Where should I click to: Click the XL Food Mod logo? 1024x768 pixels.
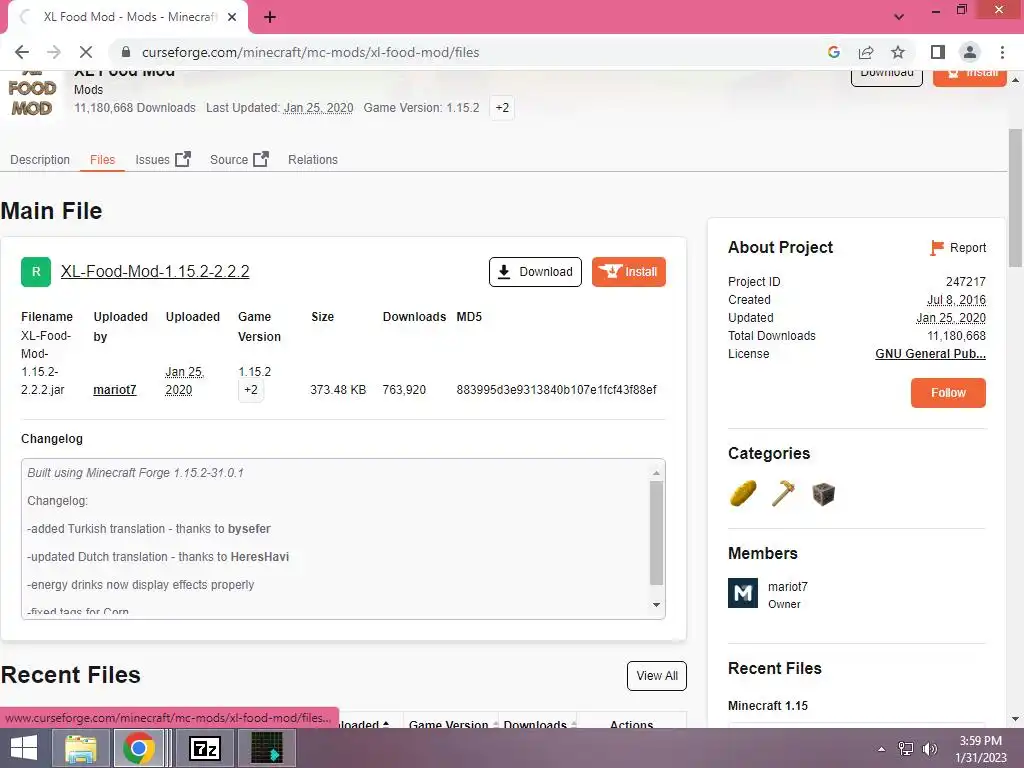tap(32, 95)
